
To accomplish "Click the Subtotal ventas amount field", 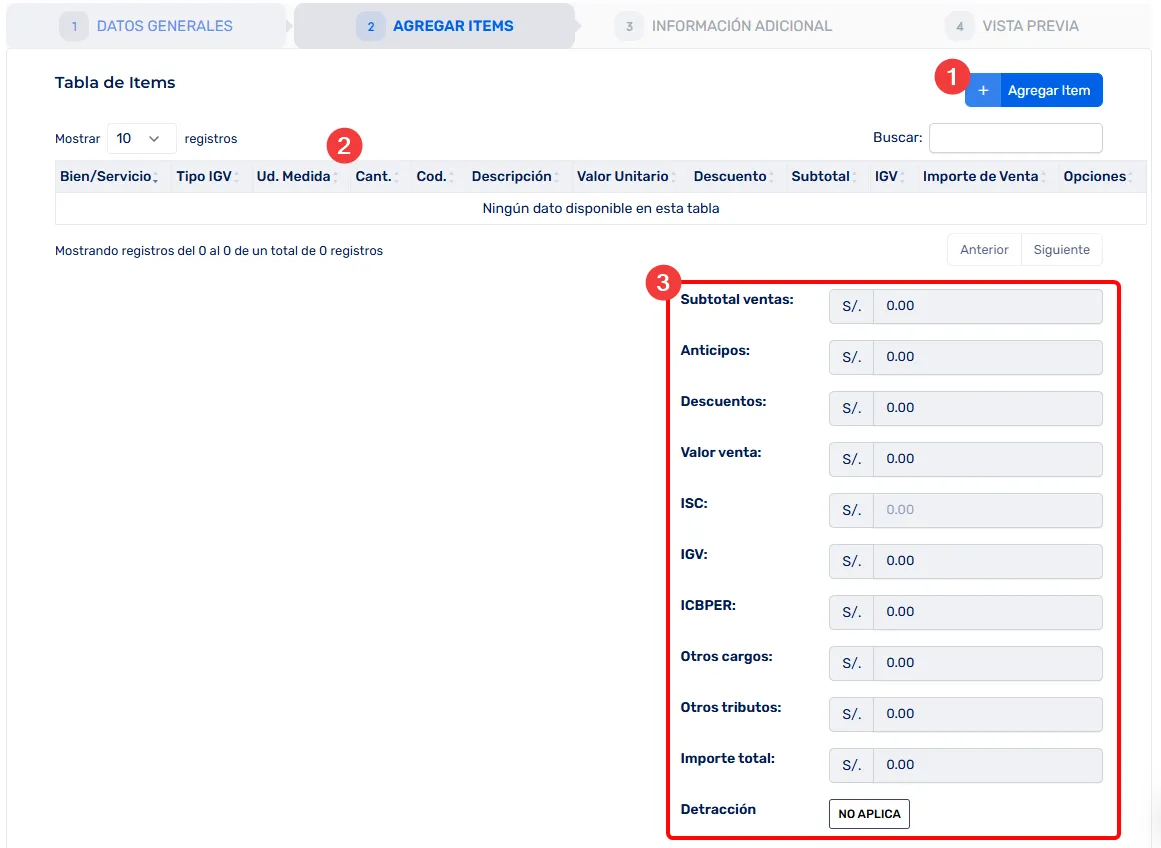I will click(x=986, y=306).
